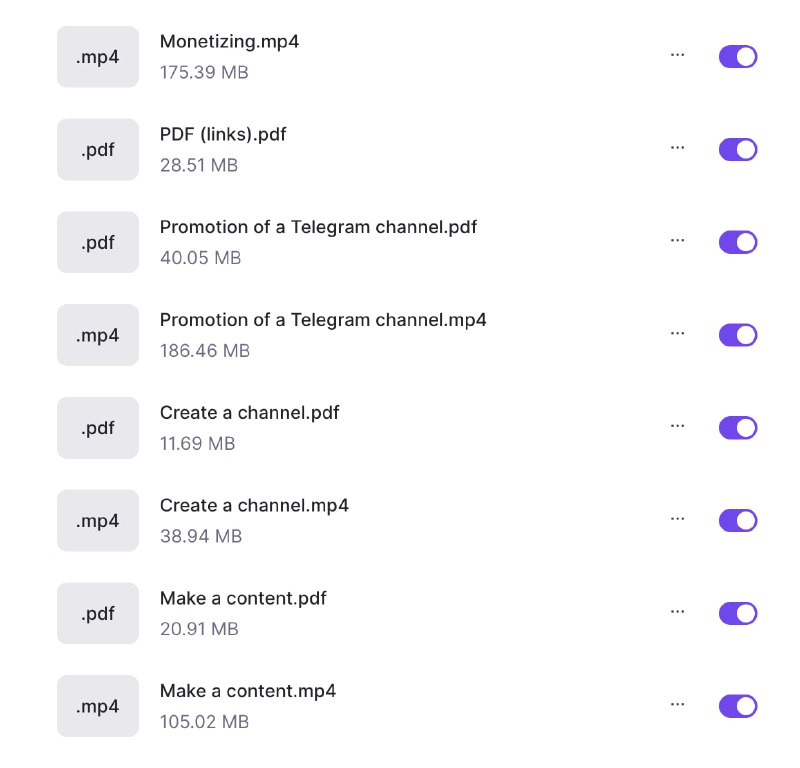
Task: Open the options menu for Monetizing.mp4
Action: [x=678, y=55]
